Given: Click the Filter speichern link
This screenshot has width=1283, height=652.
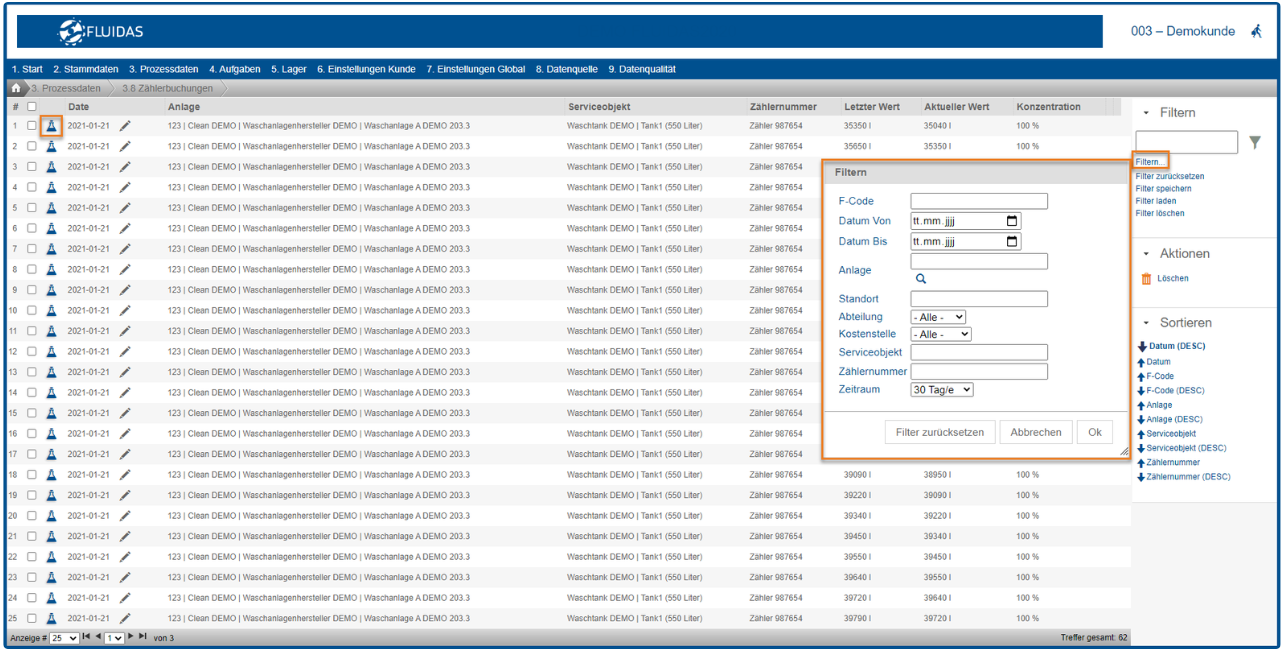Looking at the screenshot, I should (1163, 188).
